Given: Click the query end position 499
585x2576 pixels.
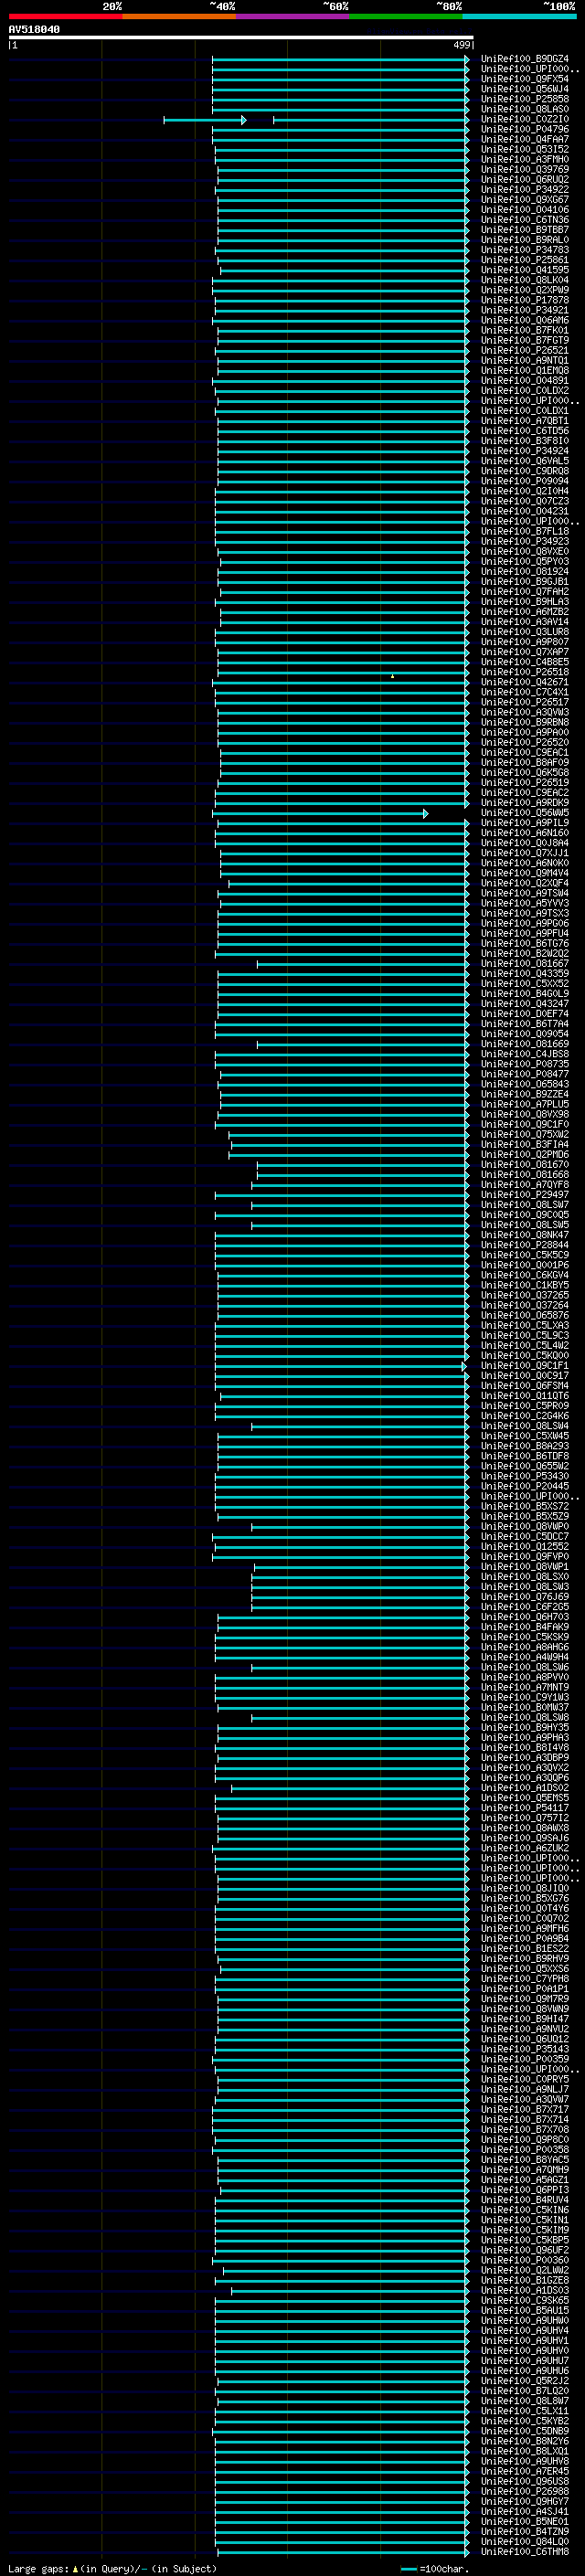Looking at the screenshot, I should tap(461, 45).
